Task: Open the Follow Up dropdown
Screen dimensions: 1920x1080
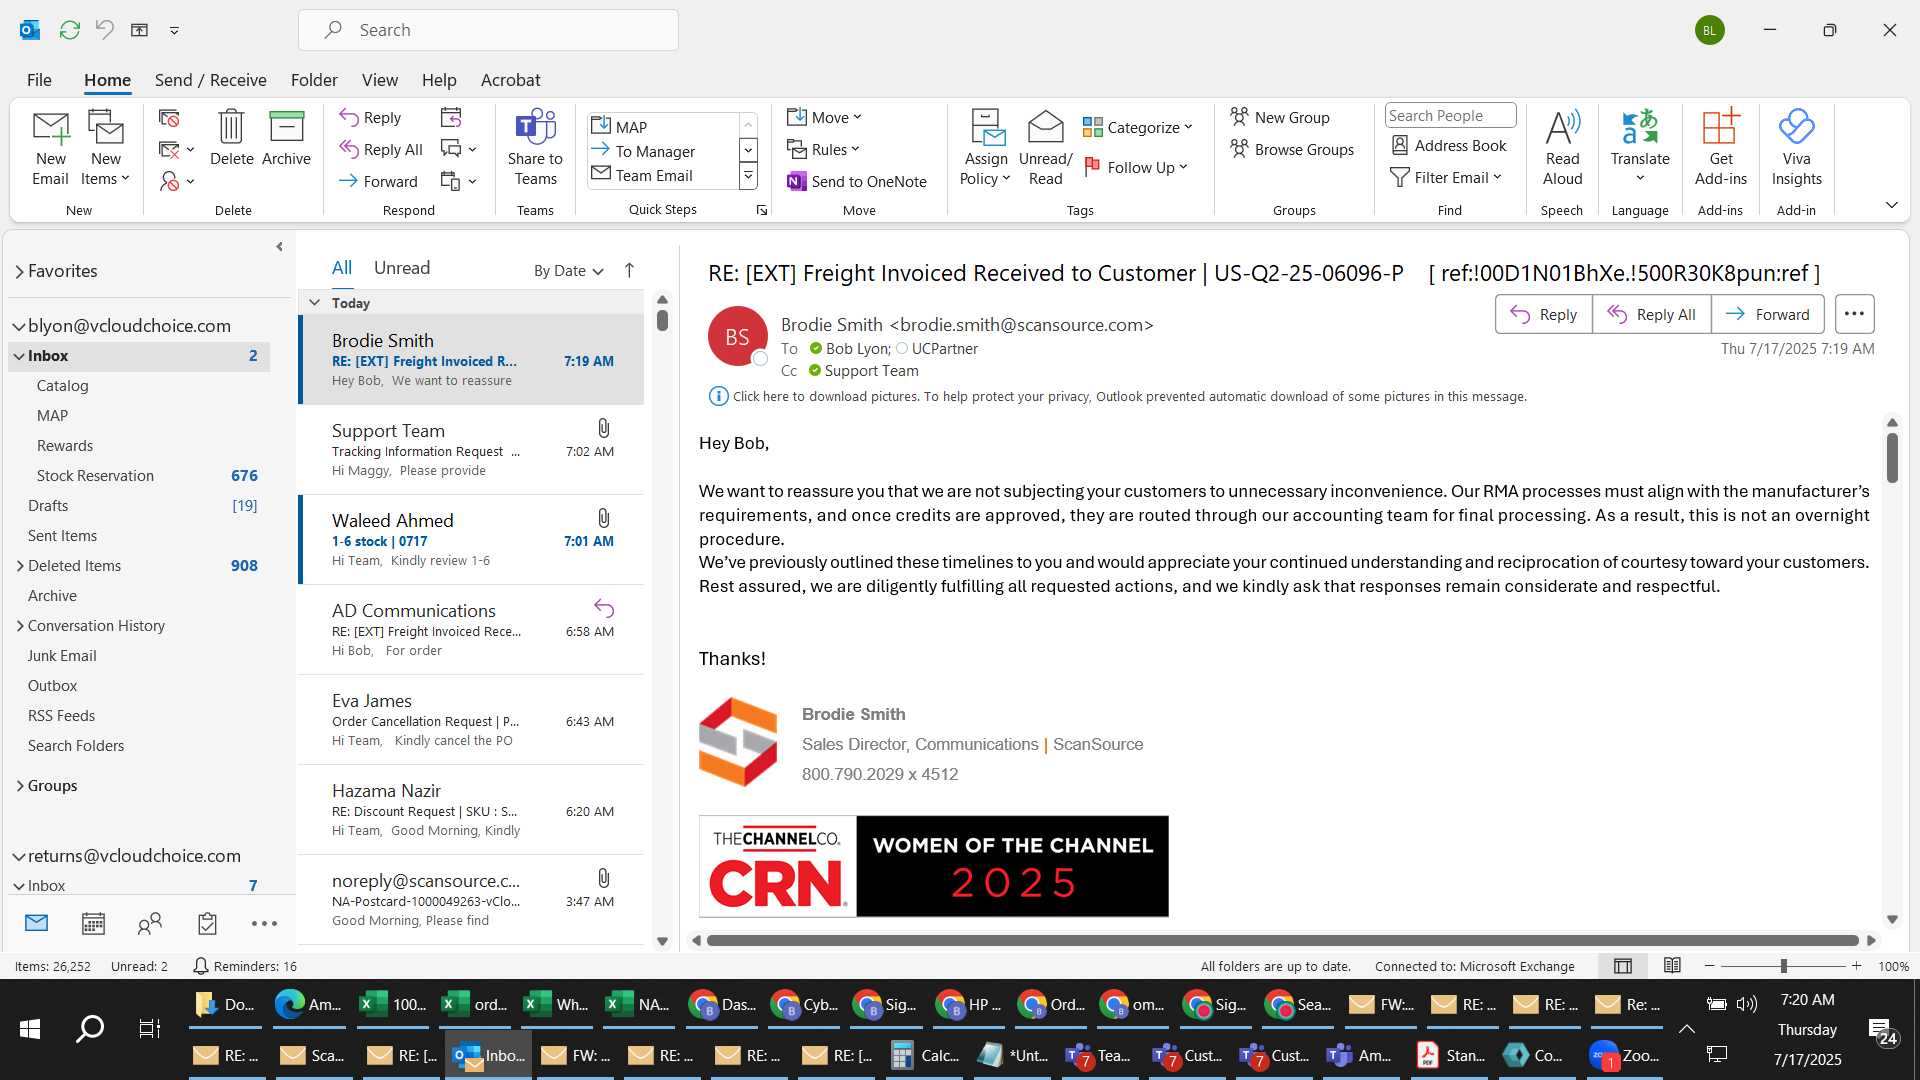Action: 1136,167
